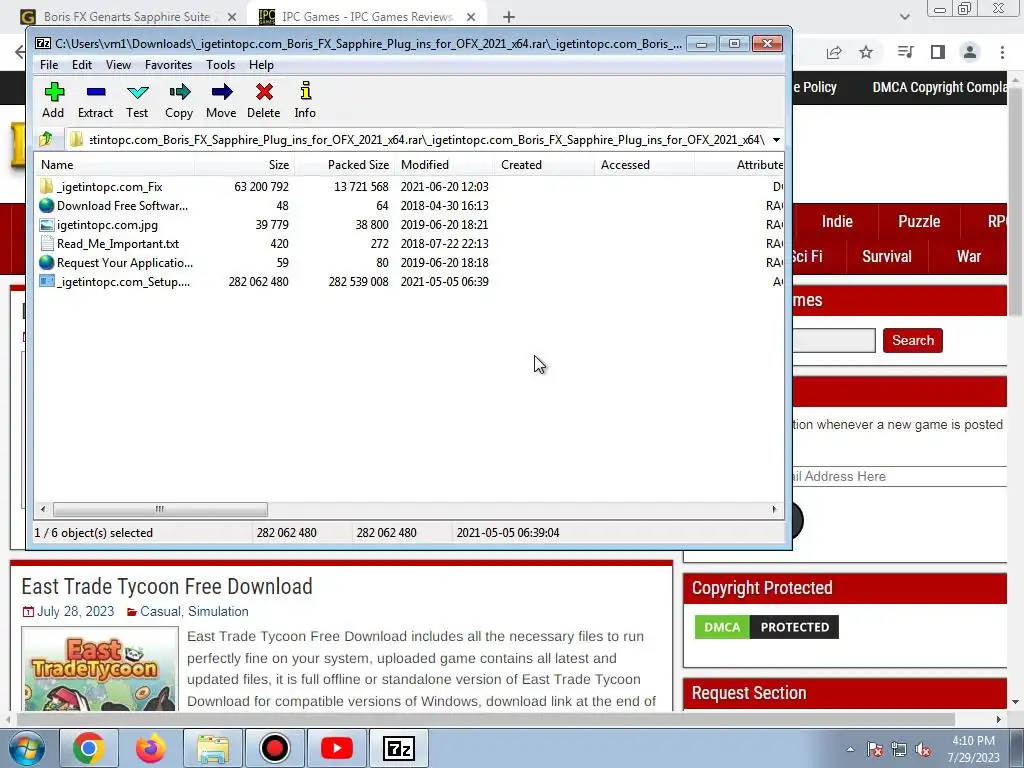Open the YouTube taskbar icon
Viewport: 1024px width, 768px height.
click(x=337, y=748)
